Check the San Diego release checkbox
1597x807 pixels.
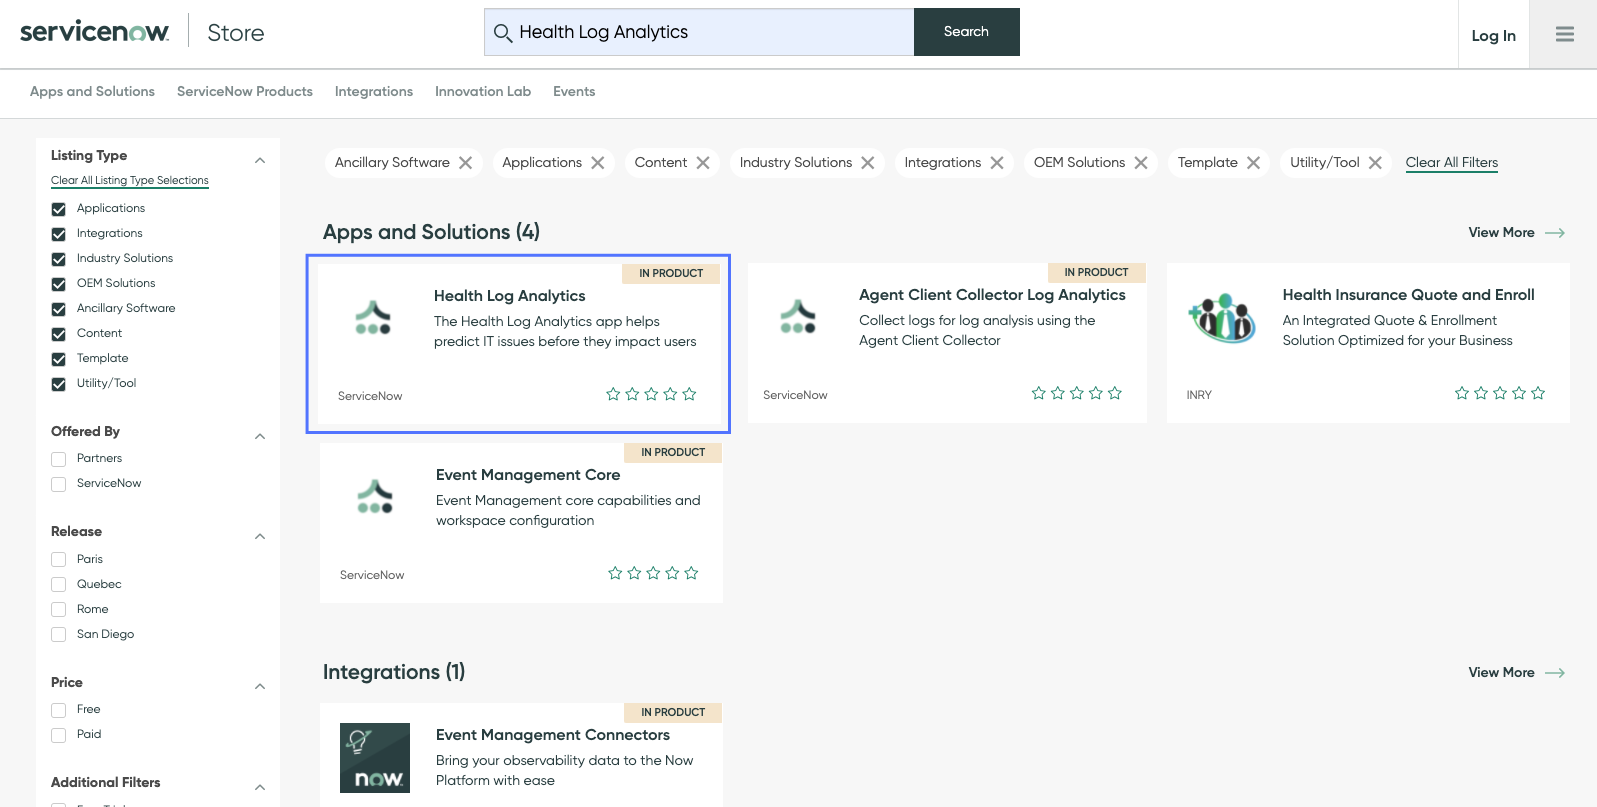pos(59,635)
